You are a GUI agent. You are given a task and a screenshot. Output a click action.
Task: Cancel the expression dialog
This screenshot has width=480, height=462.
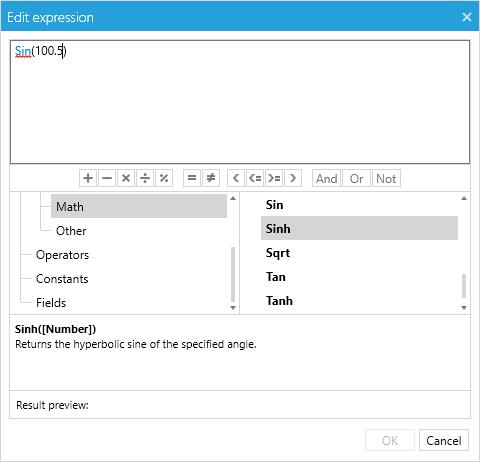(444, 440)
